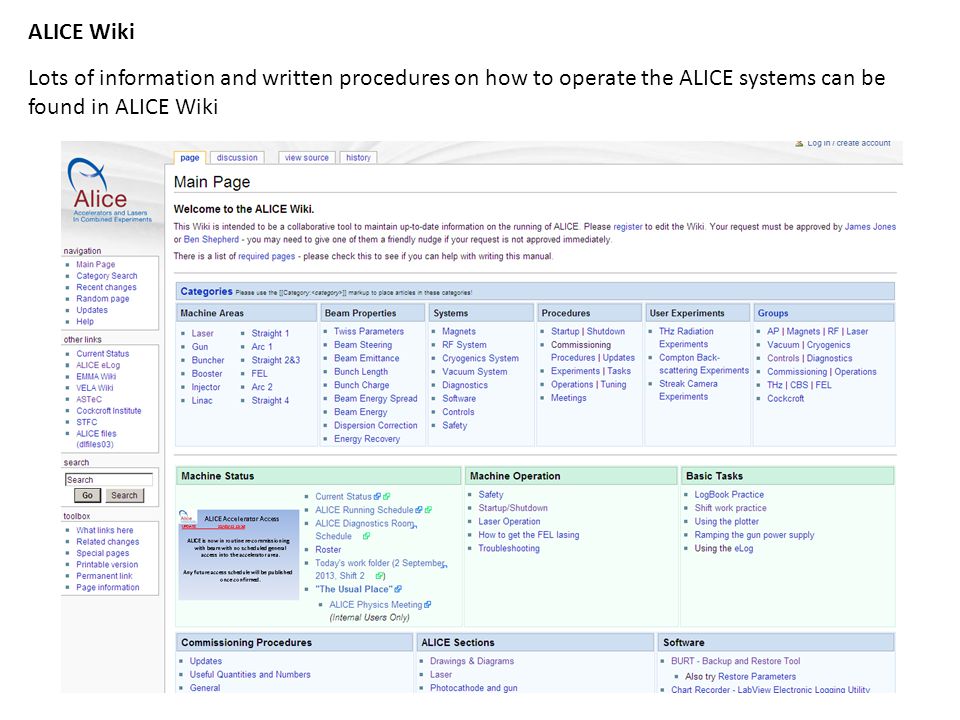Image resolution: width=960 pixels, height=720 pixels.
Task: Open Restore Parameters link
Action: pos(757,677)
